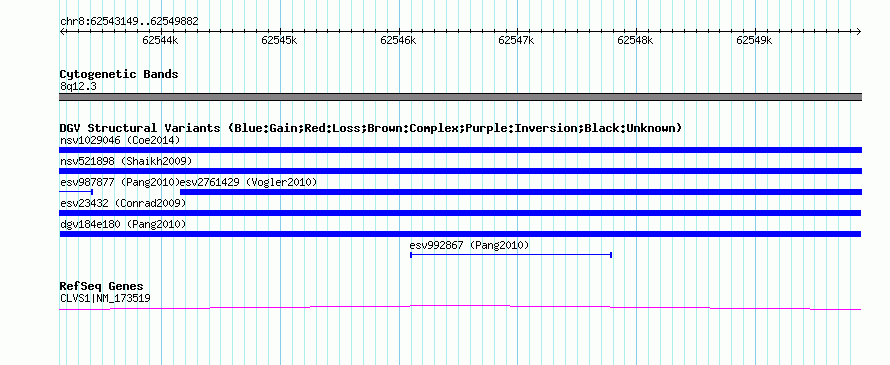Select the gray 8q12.3 cytogenetic band bar

click(x=460, y=97)
